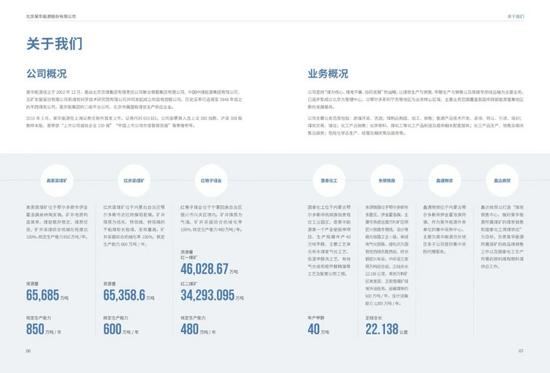Click the circle badge above the 46,028.67 column
This screenshot has width=550, height=373.
point(211,180)
